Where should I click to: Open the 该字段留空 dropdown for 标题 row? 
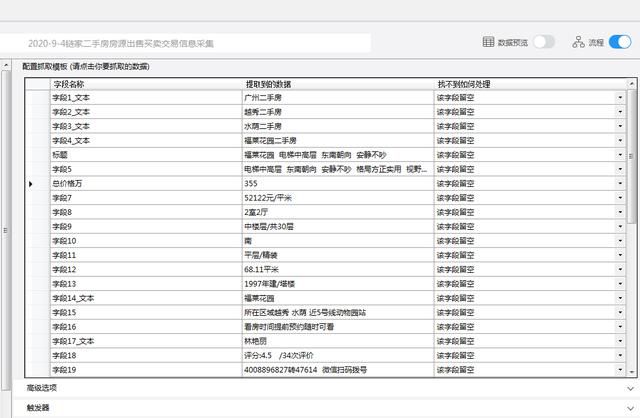[x=620, y=155]
